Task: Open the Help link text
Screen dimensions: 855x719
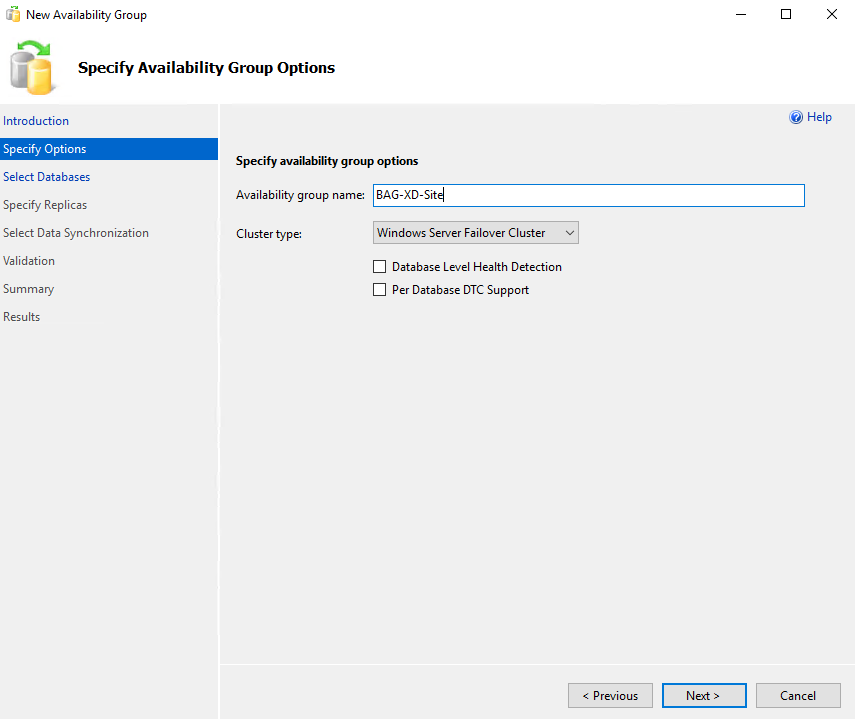Action: point(819,117)
